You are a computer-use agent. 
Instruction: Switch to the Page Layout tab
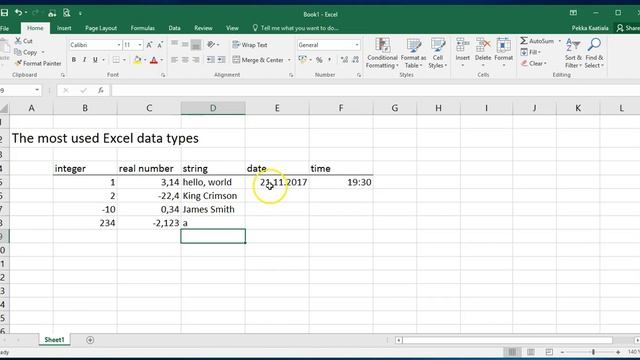click(x=101, y=28)
